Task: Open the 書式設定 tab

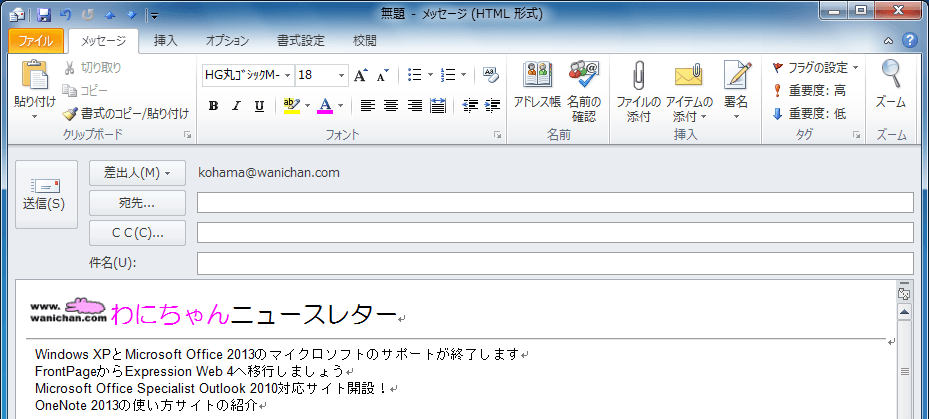Action: (300, 41)
